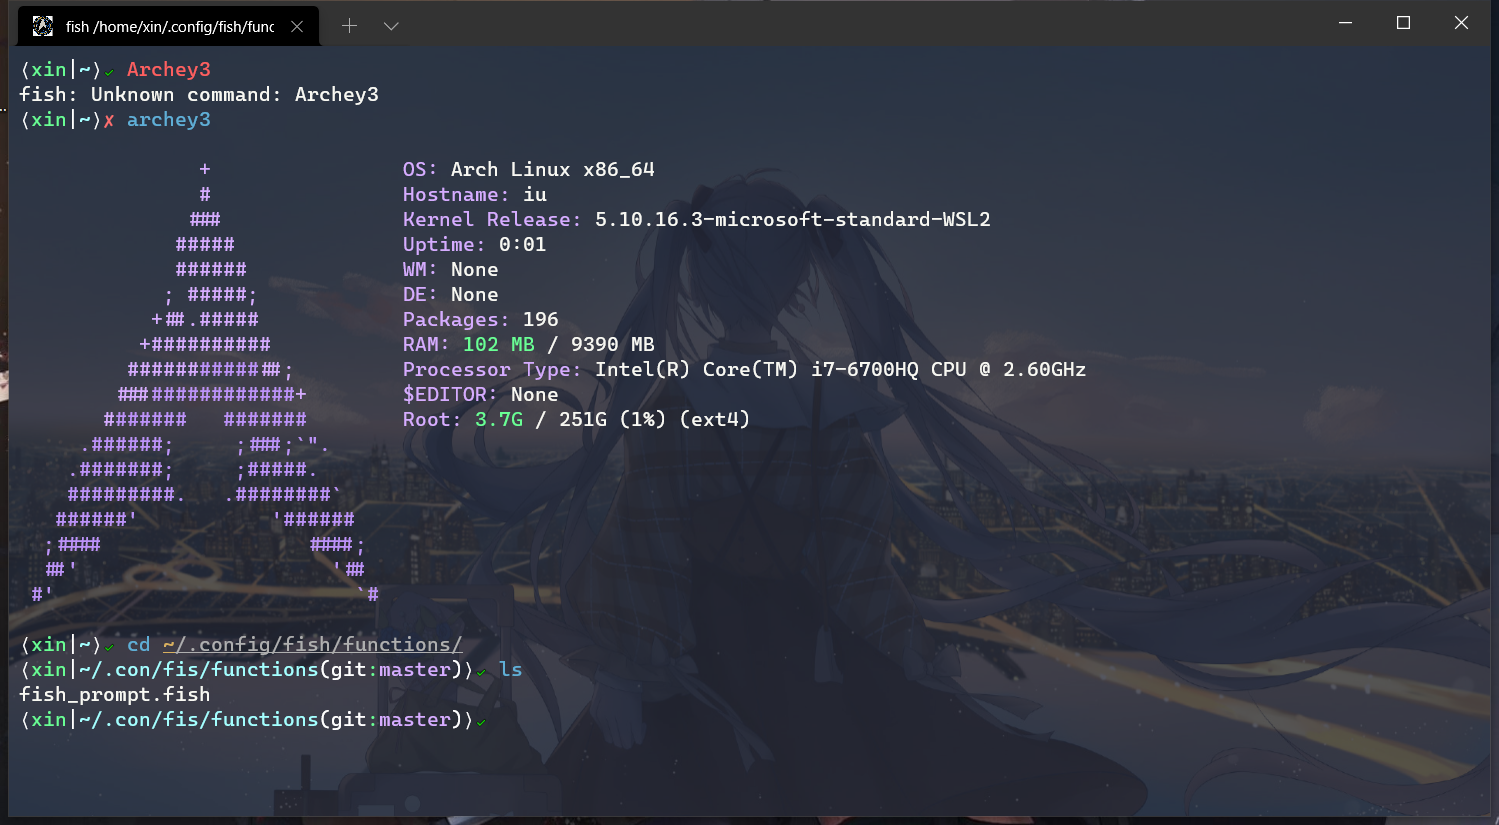Click the 'DE: None' line

[450, 294]
